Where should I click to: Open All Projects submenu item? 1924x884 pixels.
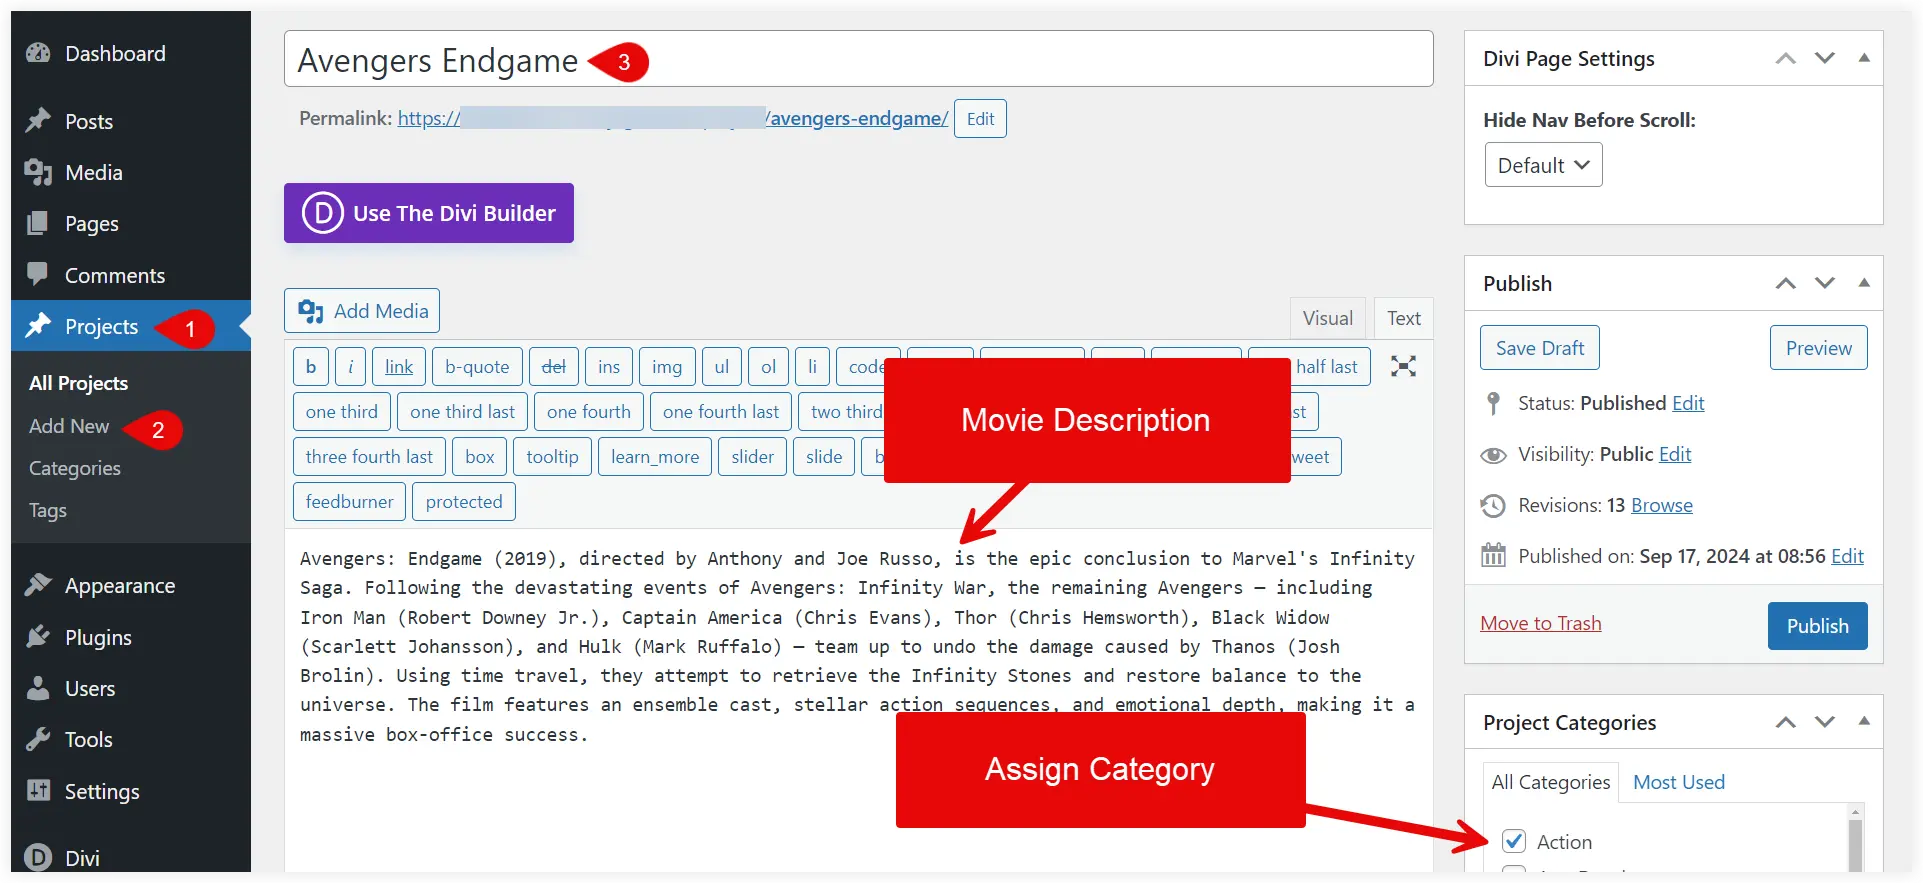pos(79,383)
